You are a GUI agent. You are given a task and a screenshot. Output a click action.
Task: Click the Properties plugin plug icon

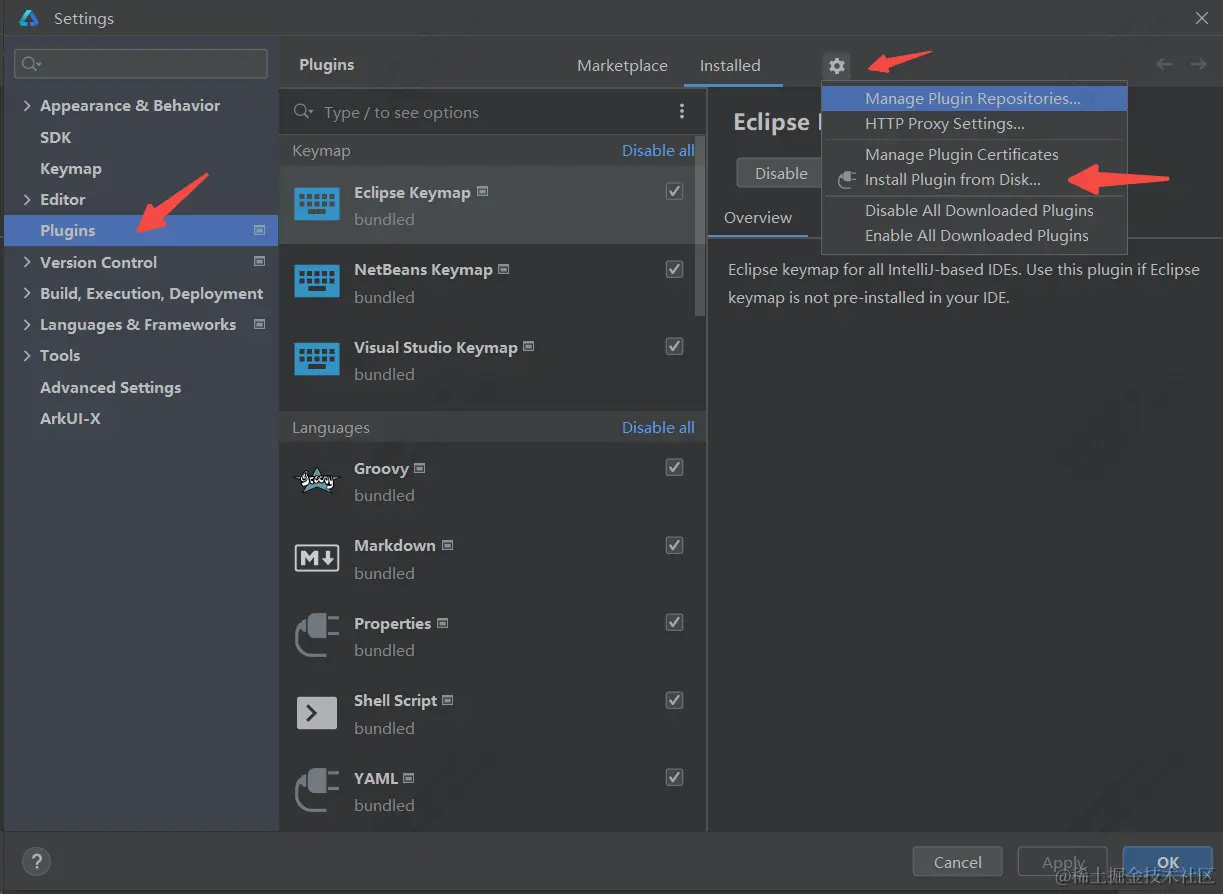(317, 636)
